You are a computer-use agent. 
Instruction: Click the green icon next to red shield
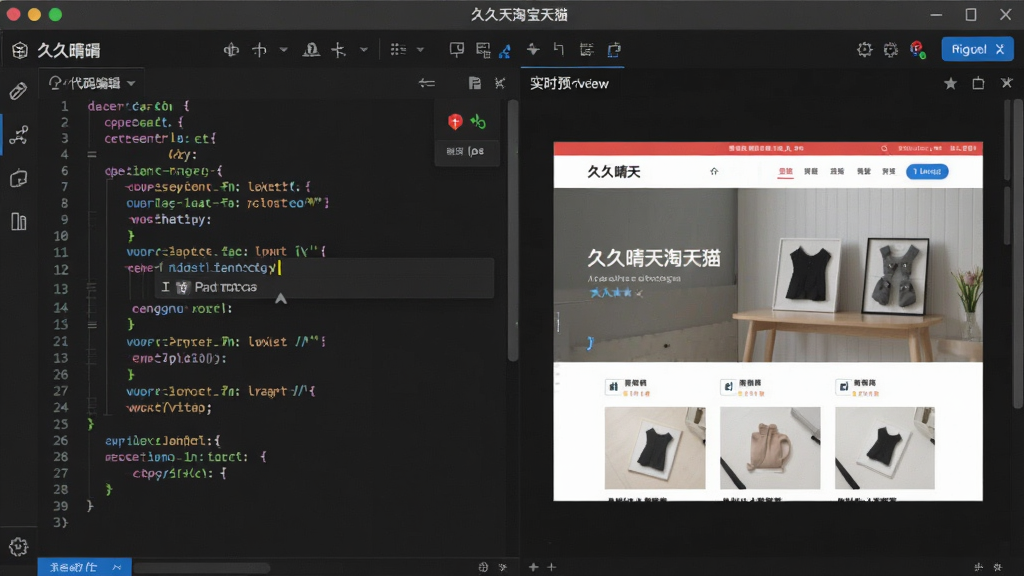[478, 121]
